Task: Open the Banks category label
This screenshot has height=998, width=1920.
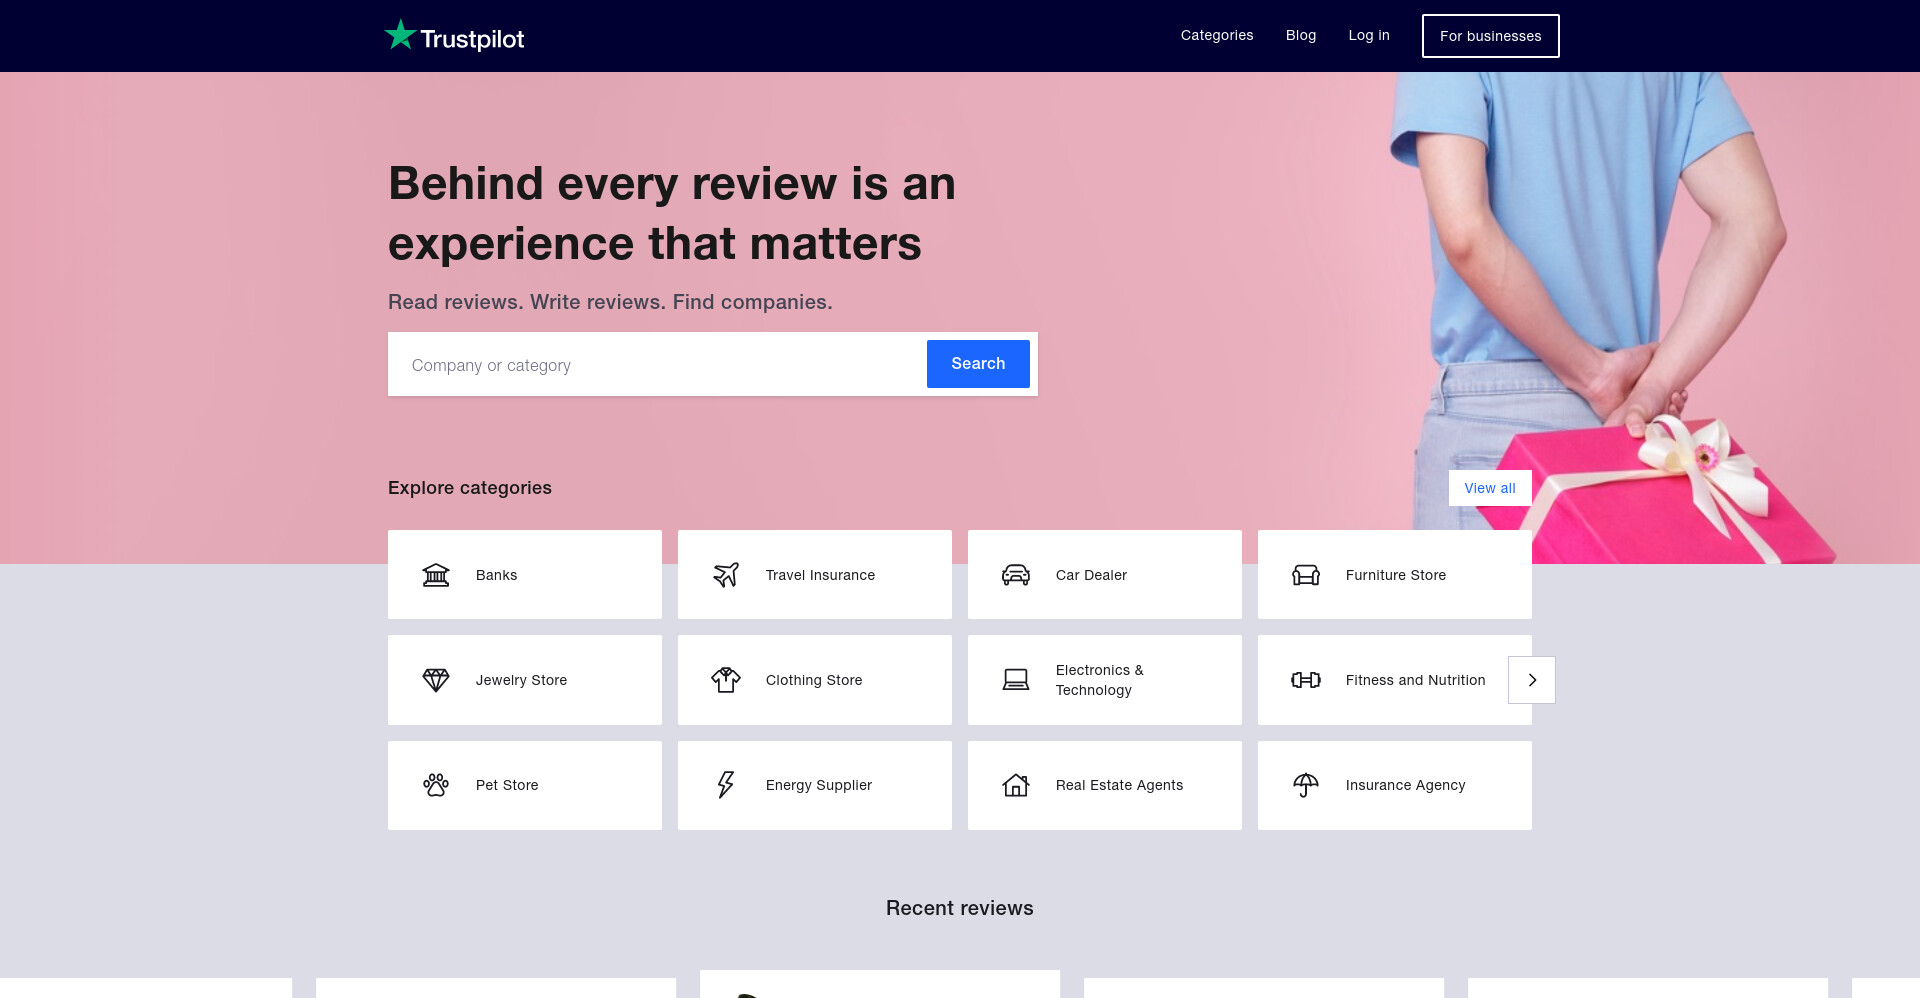Action: pyautogui.click(x=497, y=575)
